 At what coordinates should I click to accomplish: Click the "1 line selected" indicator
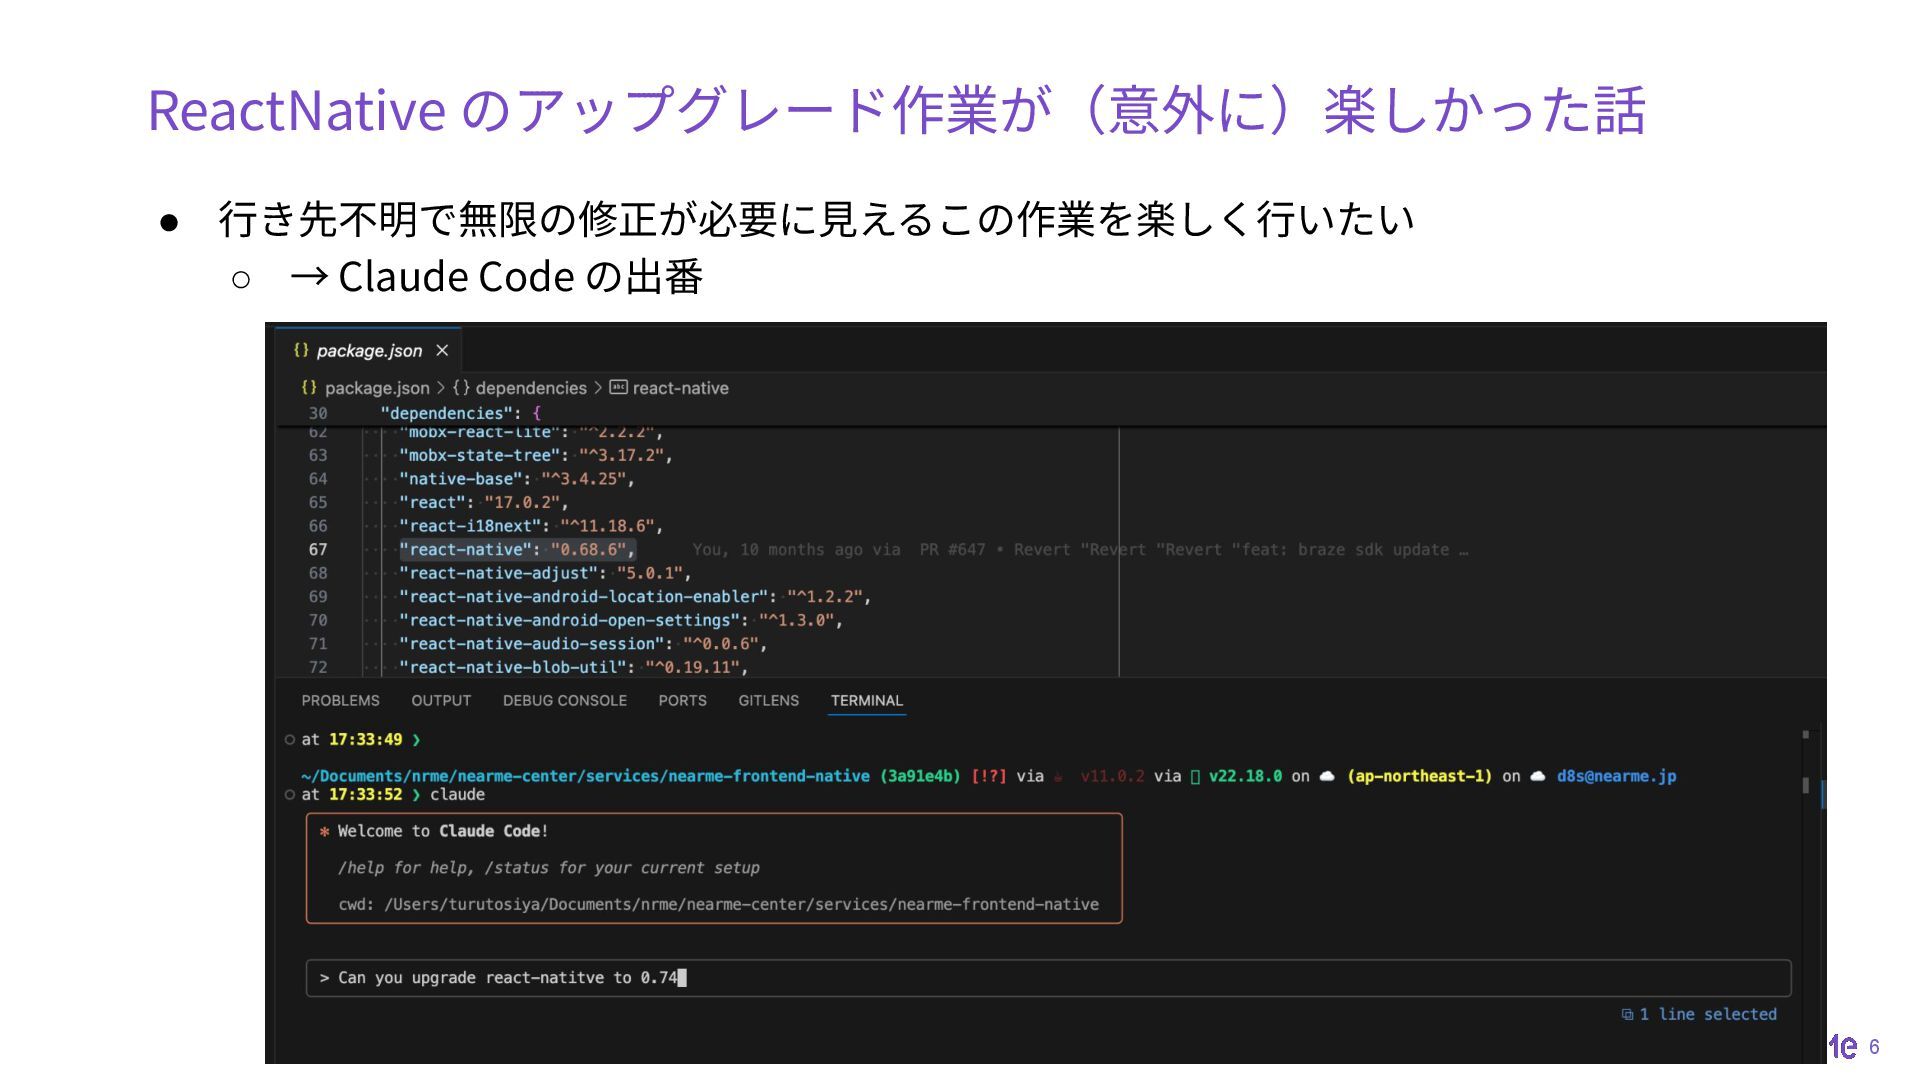(1708, 1014)
